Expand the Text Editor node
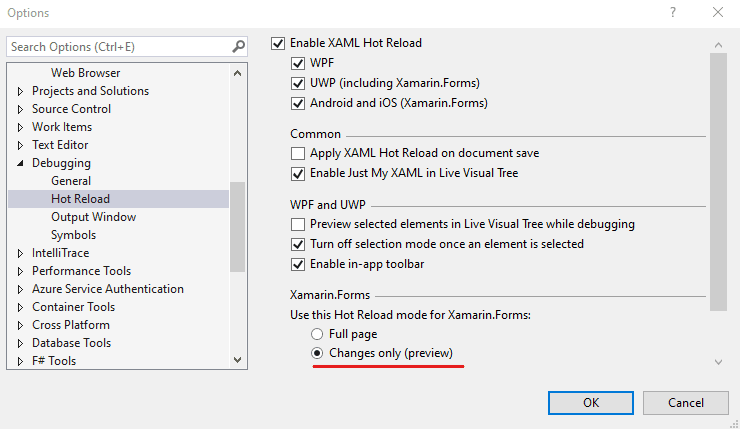 tap(20, 145)
